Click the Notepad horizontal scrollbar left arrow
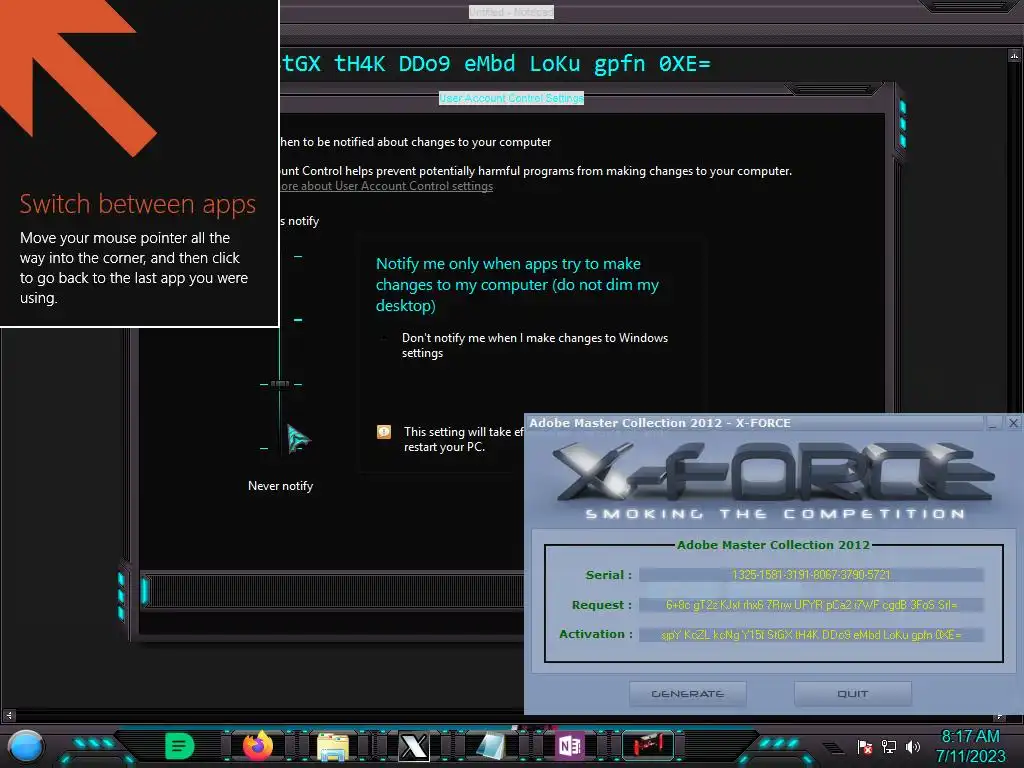1024x768 pixels. pos(9,715)
